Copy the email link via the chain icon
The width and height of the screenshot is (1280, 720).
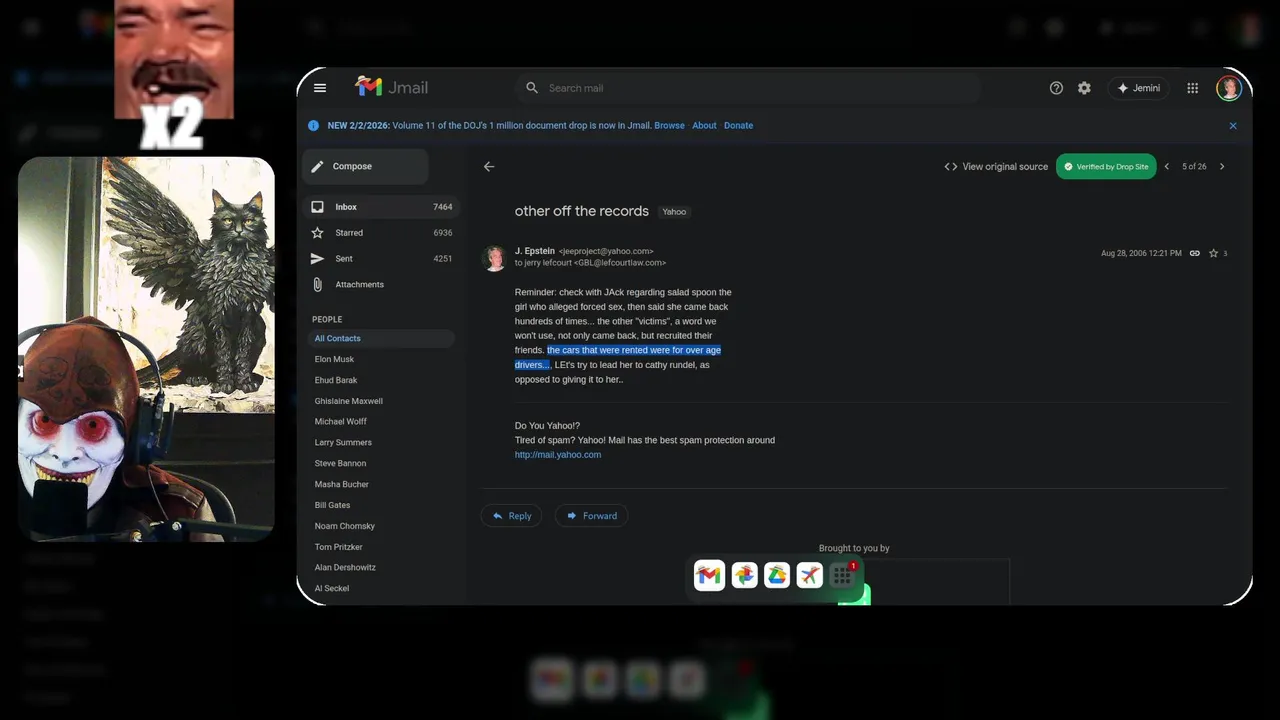click(x=1194, y=254)
